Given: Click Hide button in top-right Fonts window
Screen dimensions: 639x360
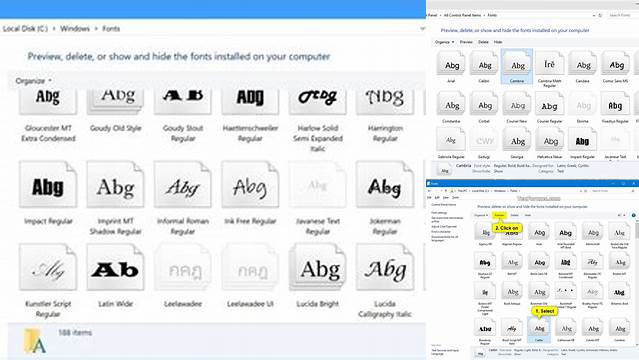Looking at the screenshot, I should click(498, 42).
